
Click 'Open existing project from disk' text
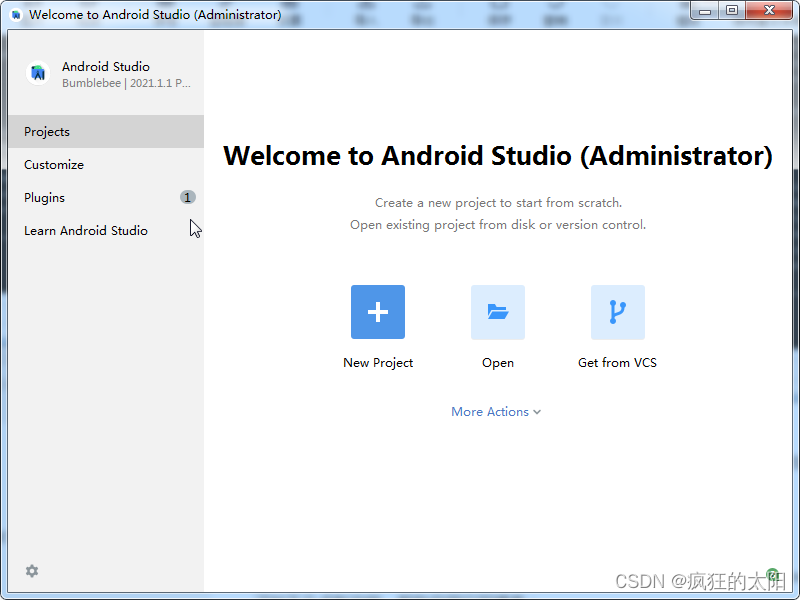(x=498, y=225)
